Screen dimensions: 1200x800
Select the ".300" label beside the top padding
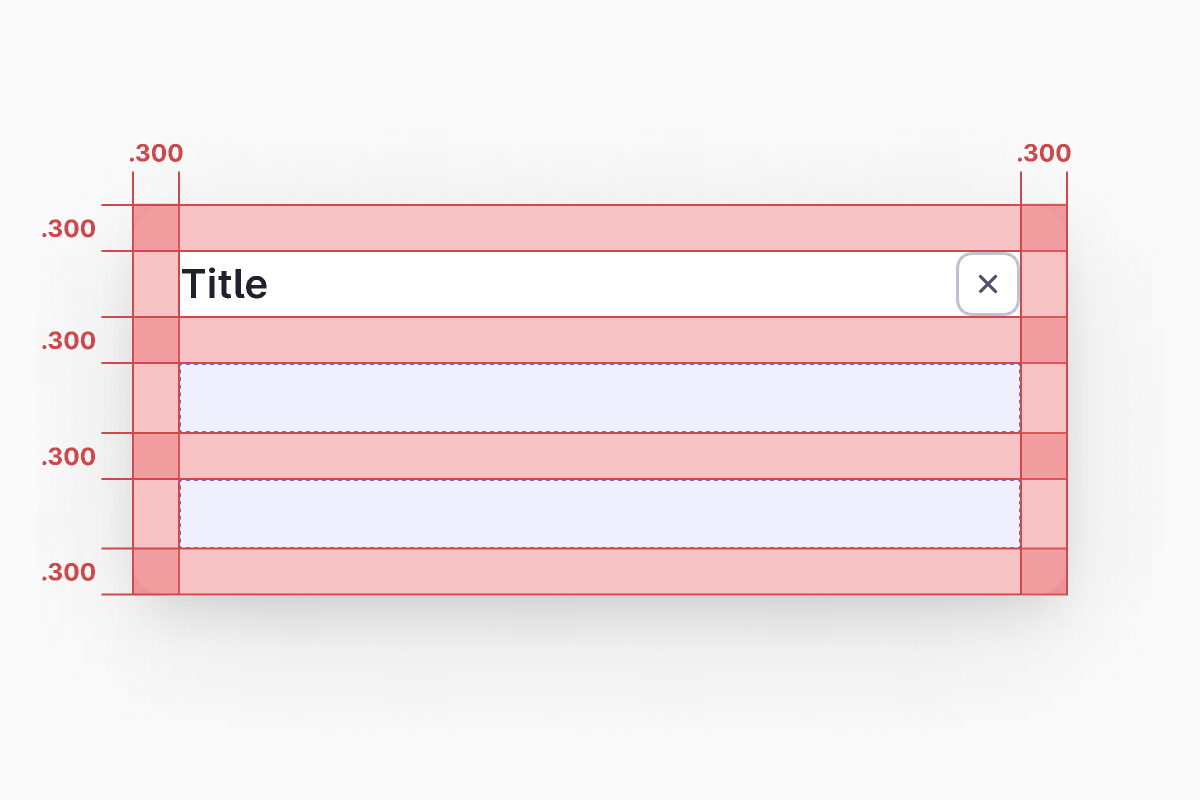69,229
